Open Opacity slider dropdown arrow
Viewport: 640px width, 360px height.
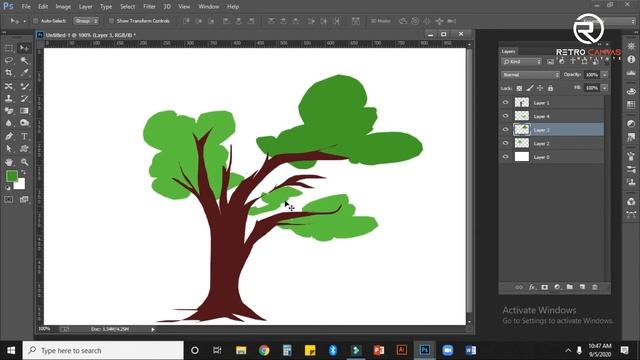[x=604, y=75]
